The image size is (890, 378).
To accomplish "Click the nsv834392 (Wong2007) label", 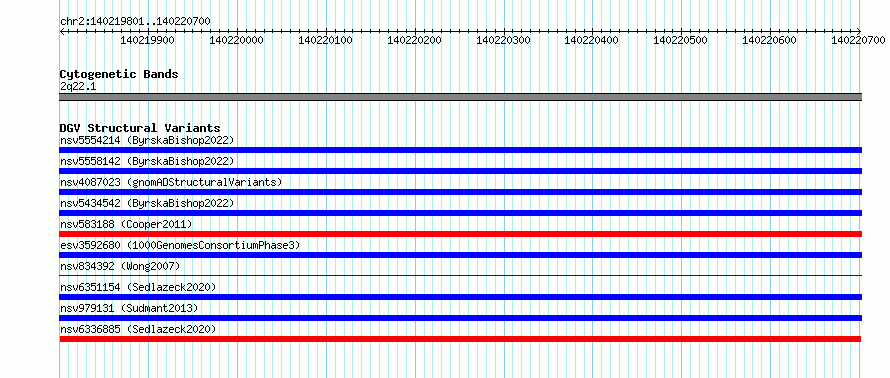I will coord(120,266).
